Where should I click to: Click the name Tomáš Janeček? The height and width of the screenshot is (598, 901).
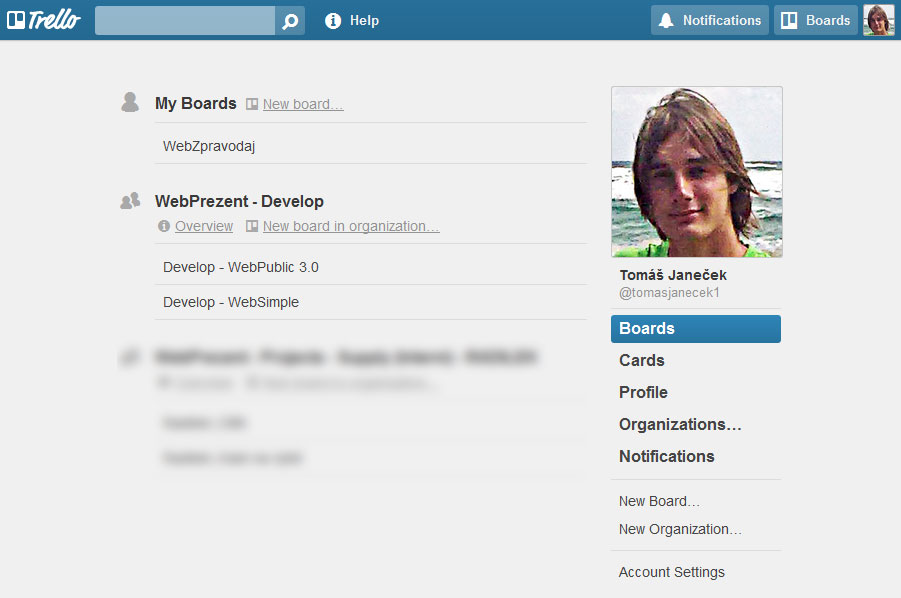pyautogui.click(x=673, y=275)
